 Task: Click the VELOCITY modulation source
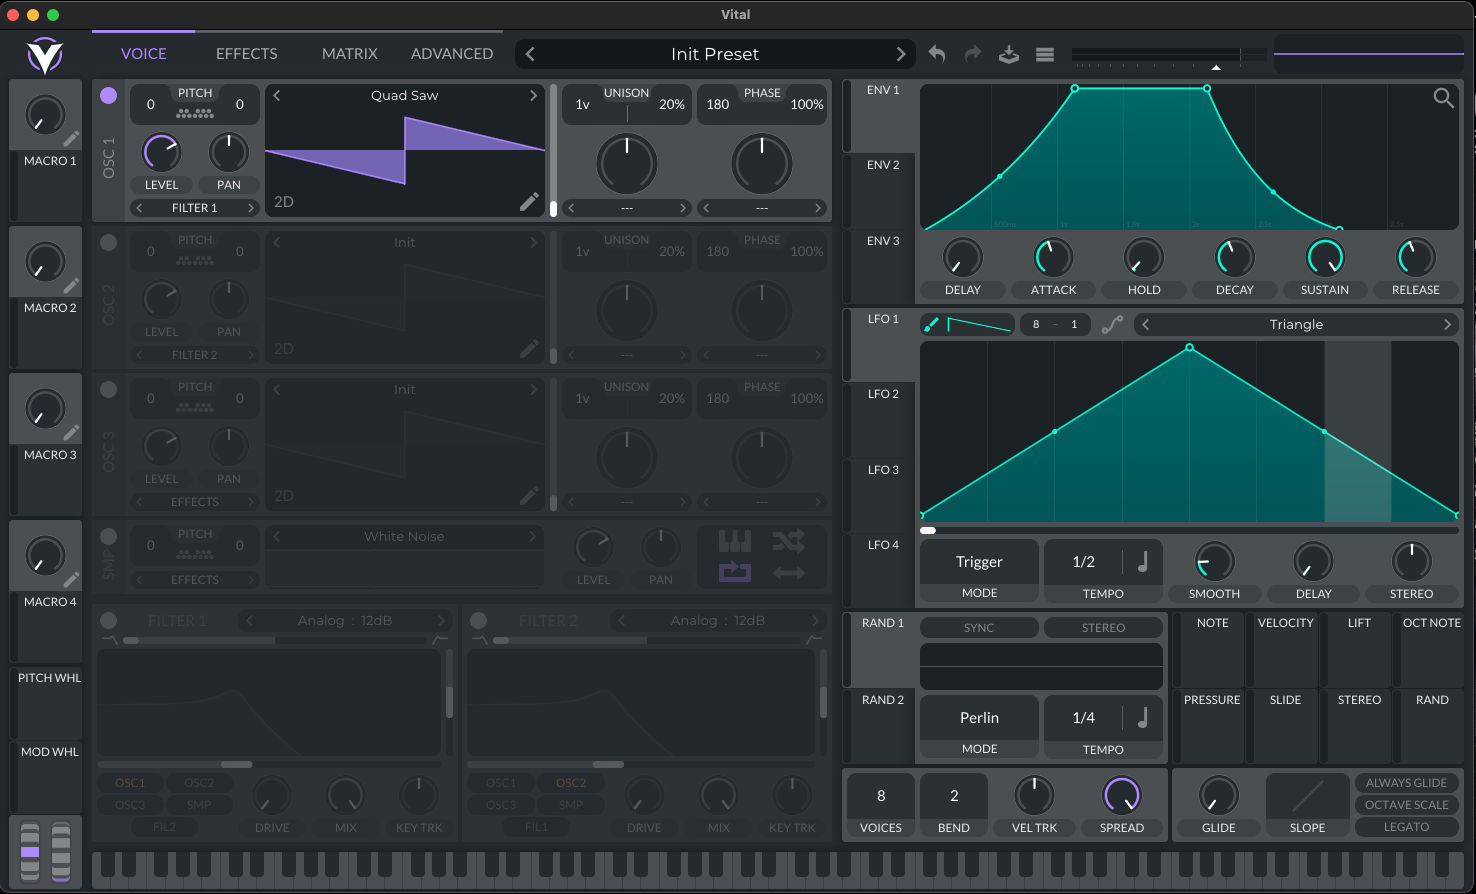[1285, 648]
